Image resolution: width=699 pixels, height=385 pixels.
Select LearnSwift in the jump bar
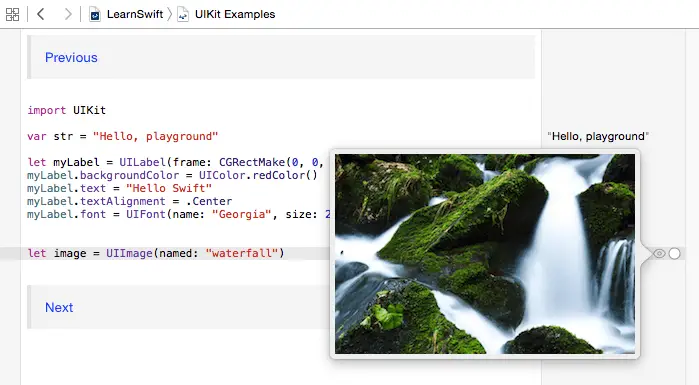pyautogui.click(x=135, y=14)
